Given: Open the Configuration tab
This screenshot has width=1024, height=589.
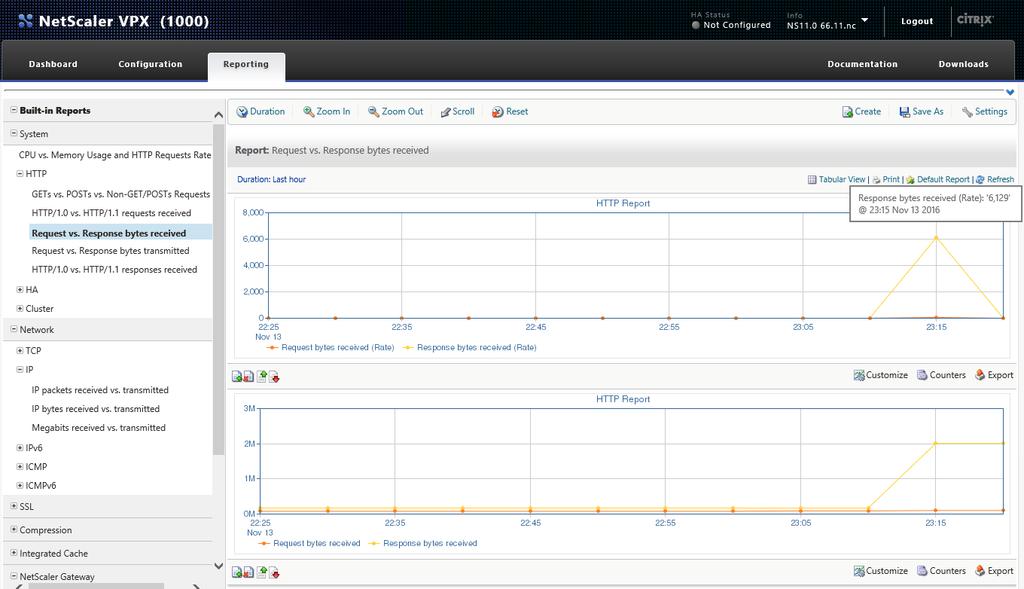Looking at the screenshot, I should [x=150, y=64].
